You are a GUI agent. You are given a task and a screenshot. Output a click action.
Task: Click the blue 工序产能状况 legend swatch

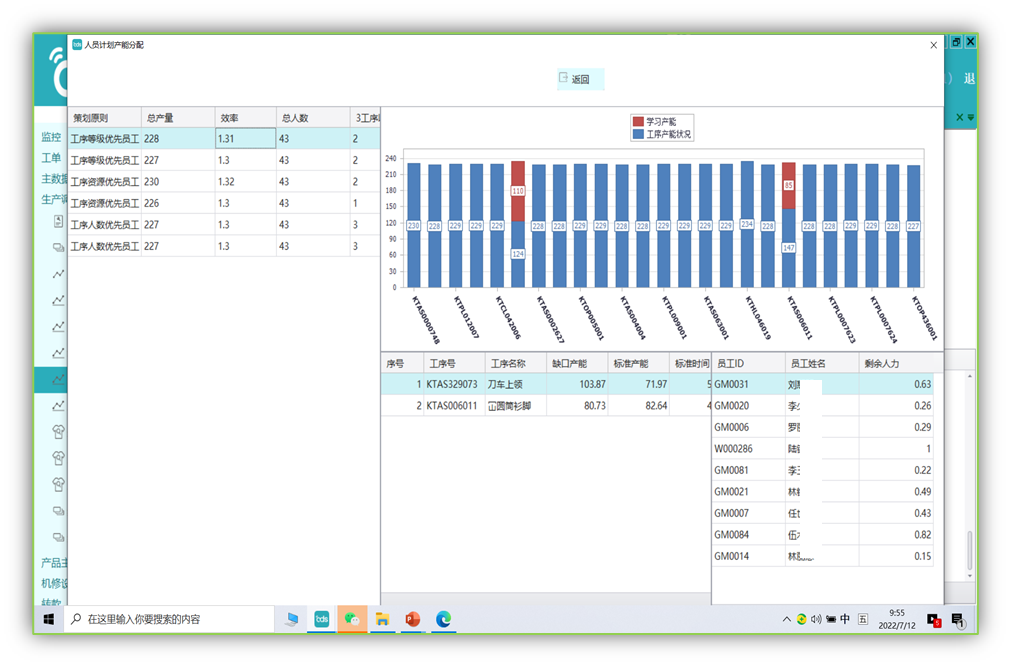638,134
